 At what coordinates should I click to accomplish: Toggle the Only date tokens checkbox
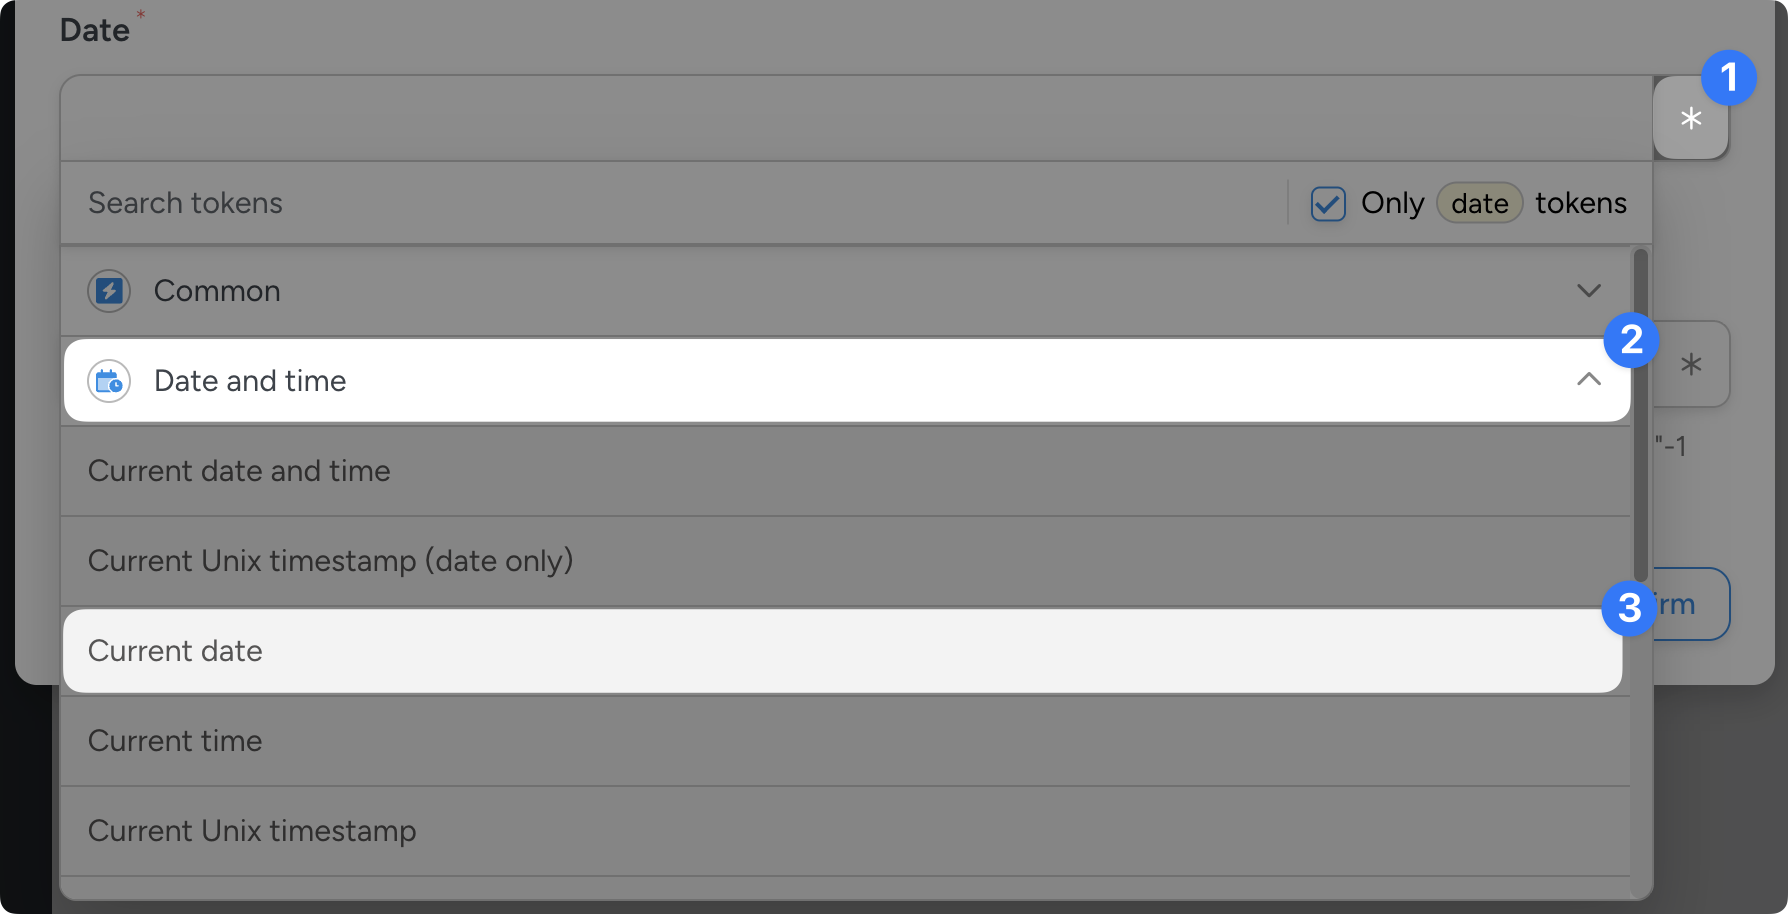(x=1328, y=204)
